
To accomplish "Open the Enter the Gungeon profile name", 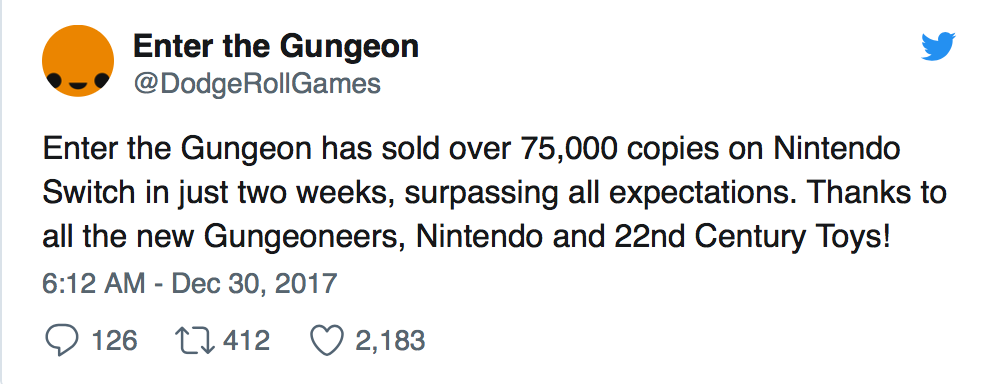I will 276,46.
